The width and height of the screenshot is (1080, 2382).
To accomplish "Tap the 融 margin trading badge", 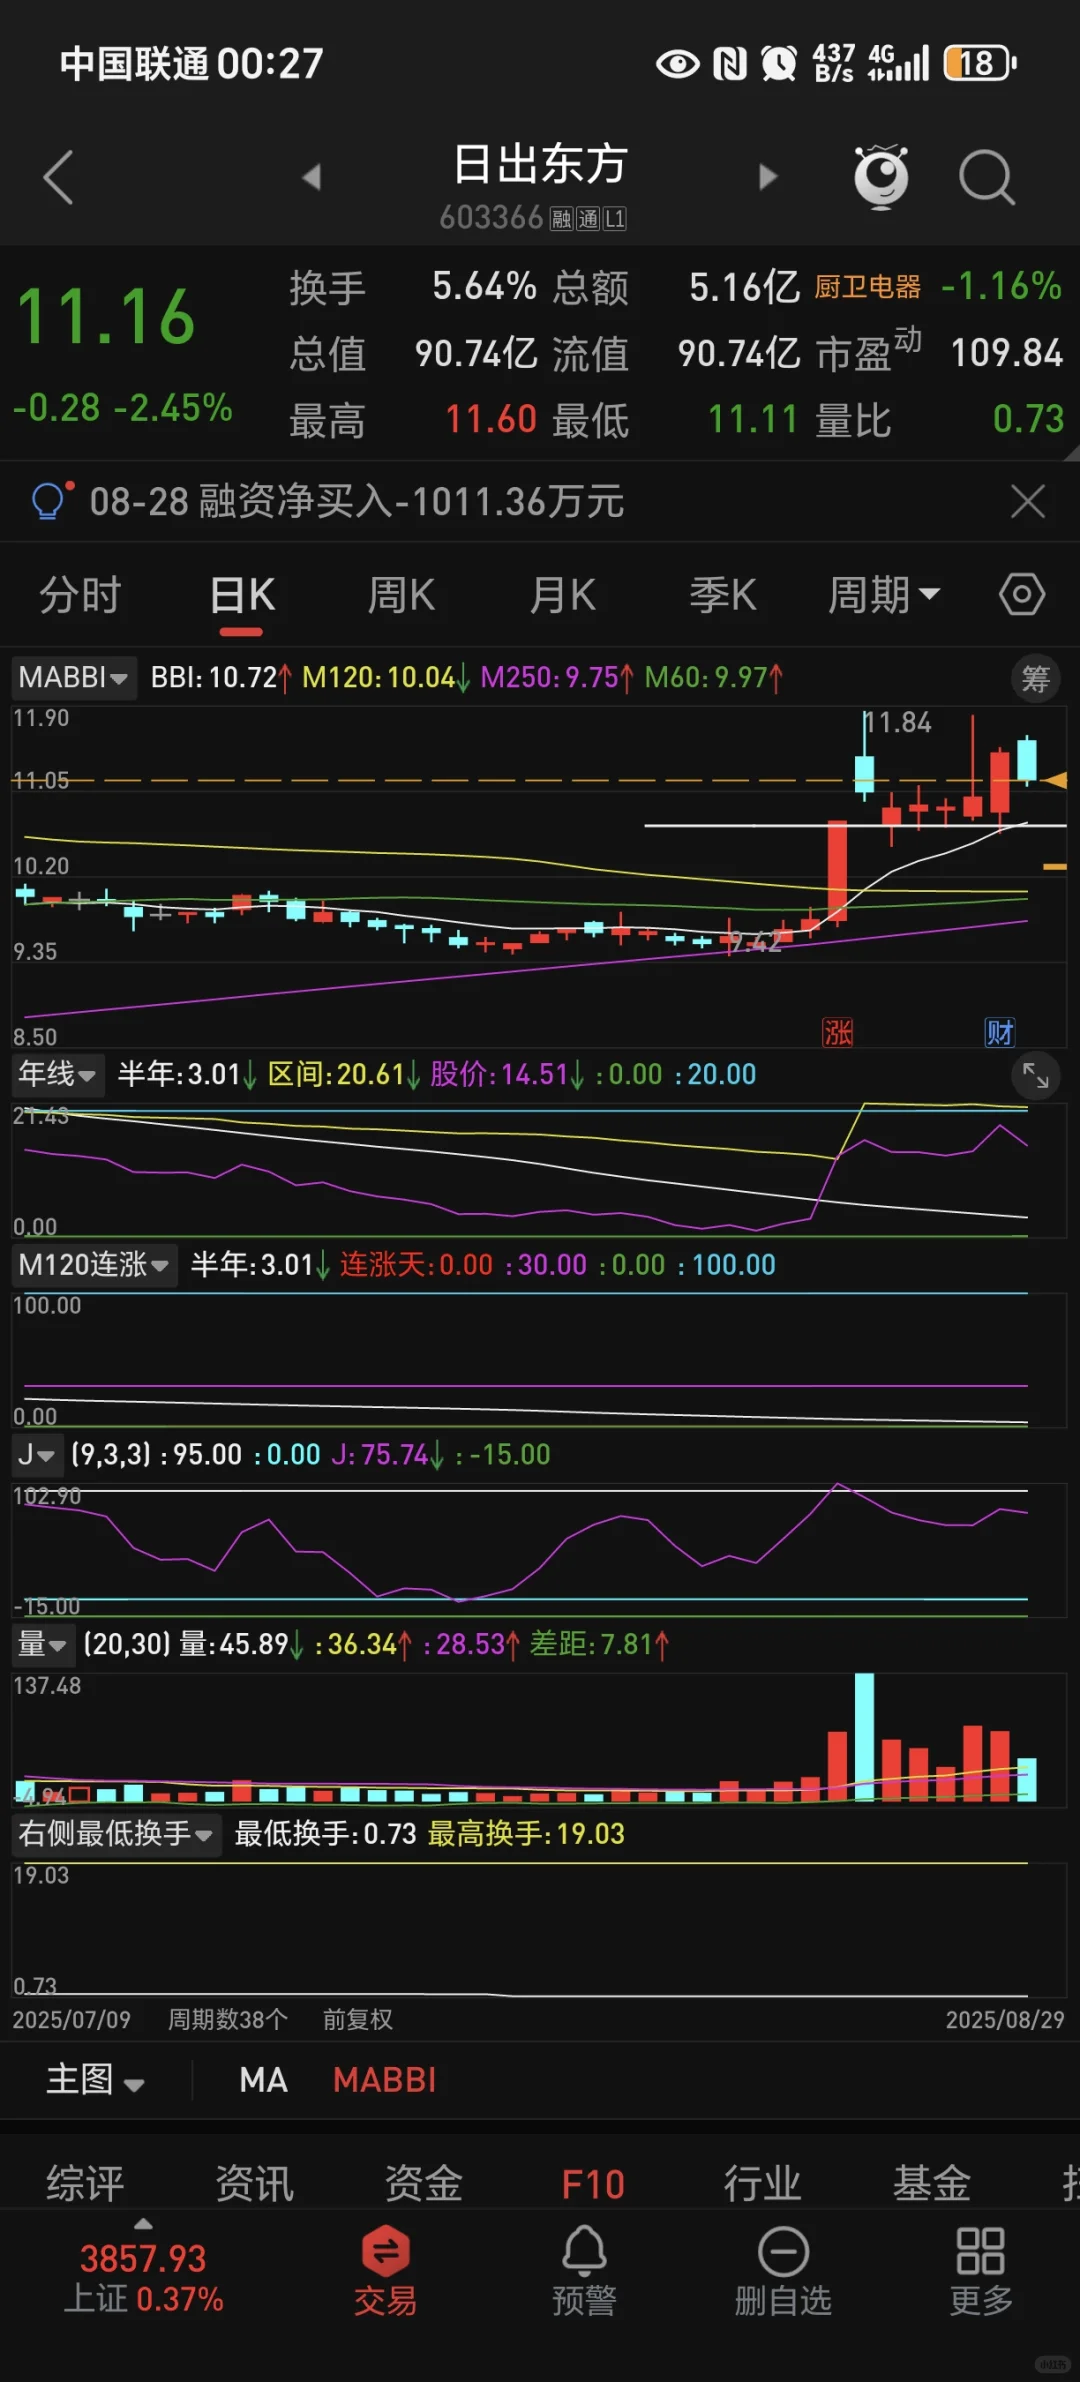I will click(561, 219).
